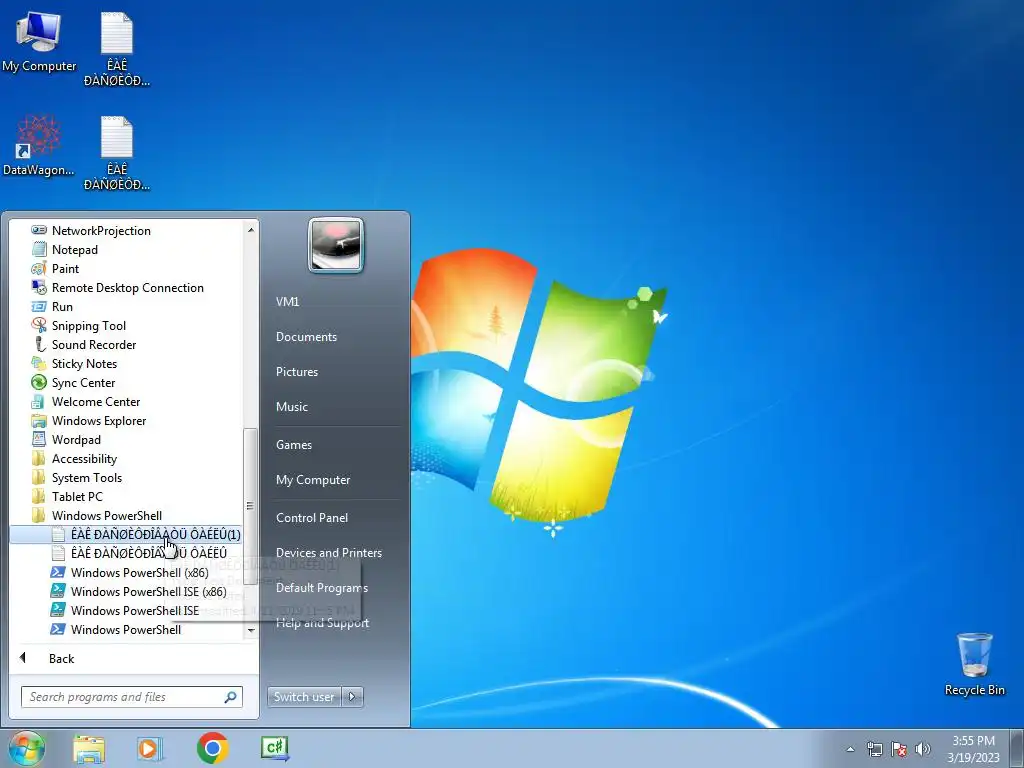Click the Show desktop button
The image size is (1024, 768).
tap(1017, 749)
